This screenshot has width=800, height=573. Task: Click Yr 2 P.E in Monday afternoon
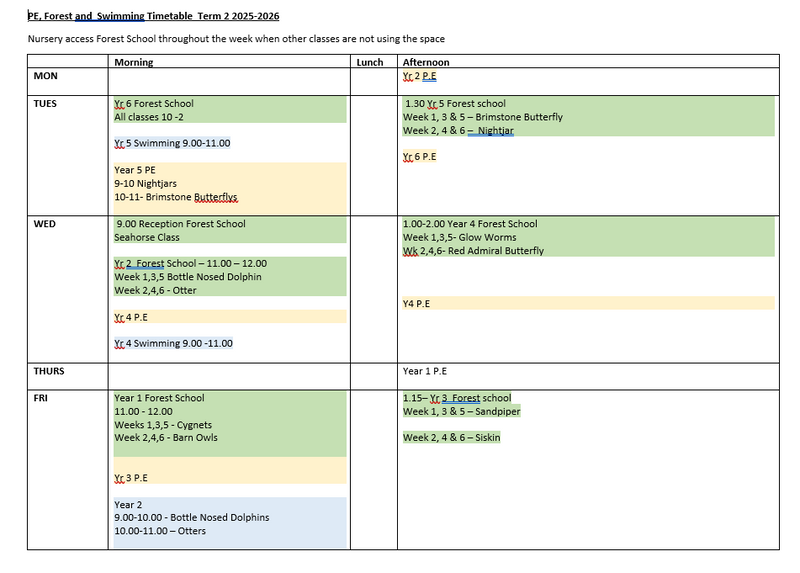420,76
